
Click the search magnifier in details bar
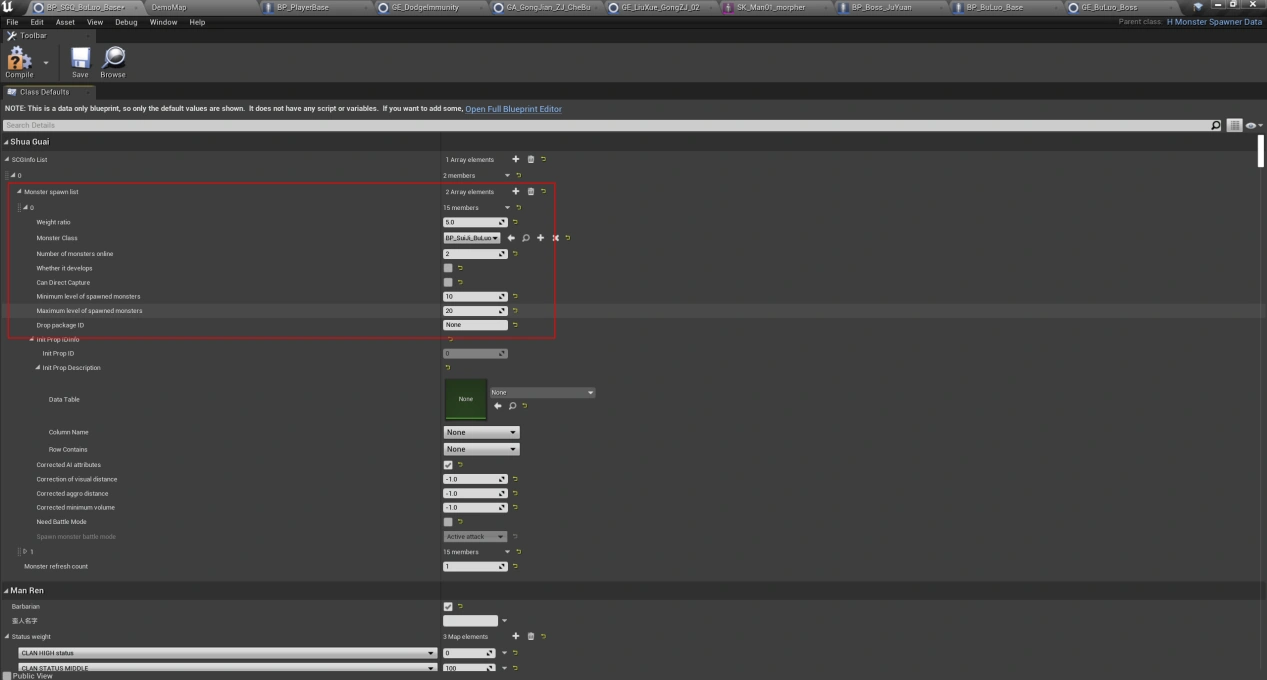click(x=1216, y=125)
